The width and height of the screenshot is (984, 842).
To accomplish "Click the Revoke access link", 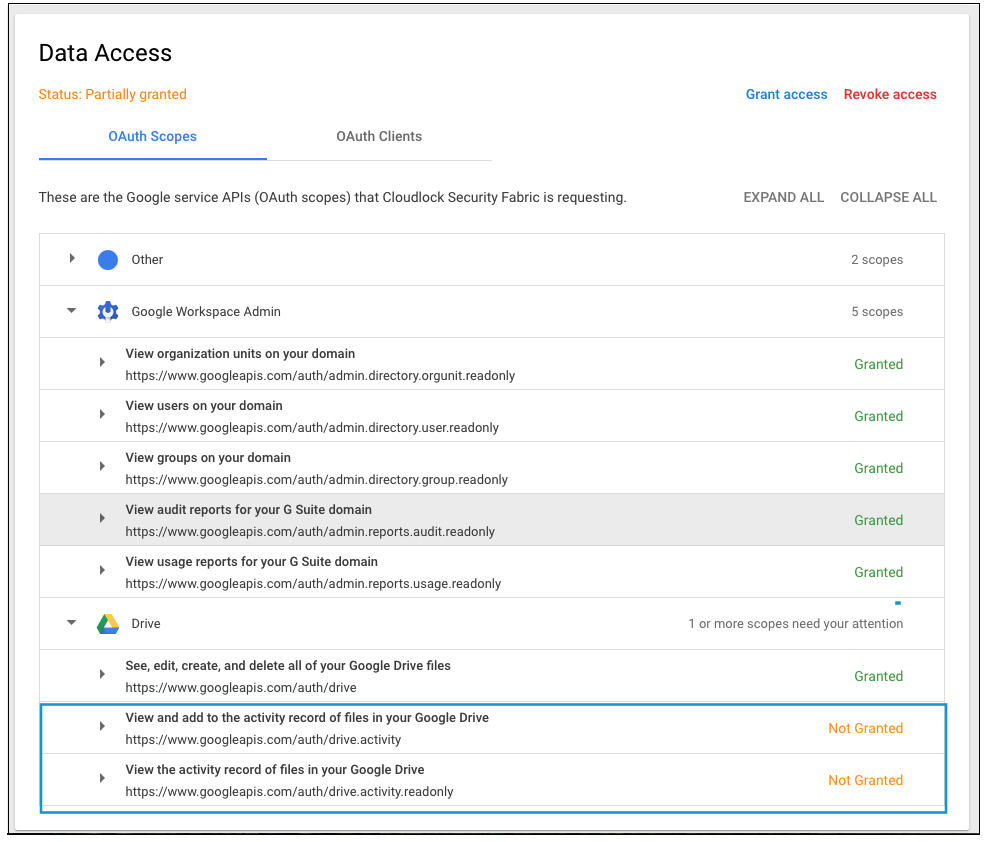I will pos(890,95).
